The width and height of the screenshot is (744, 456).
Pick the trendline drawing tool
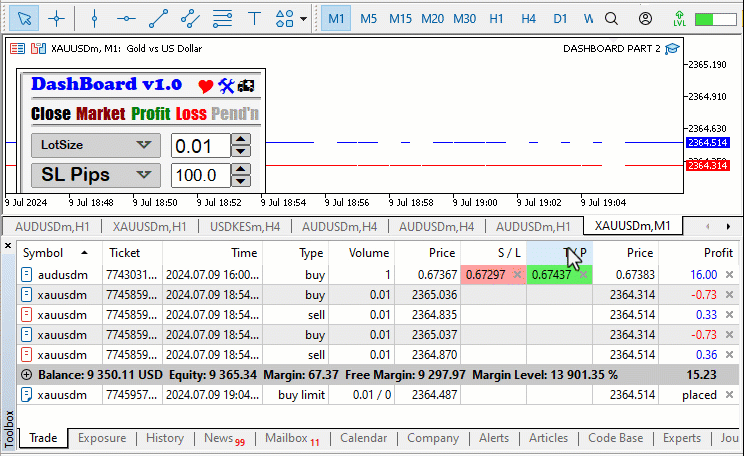[158, 19]
